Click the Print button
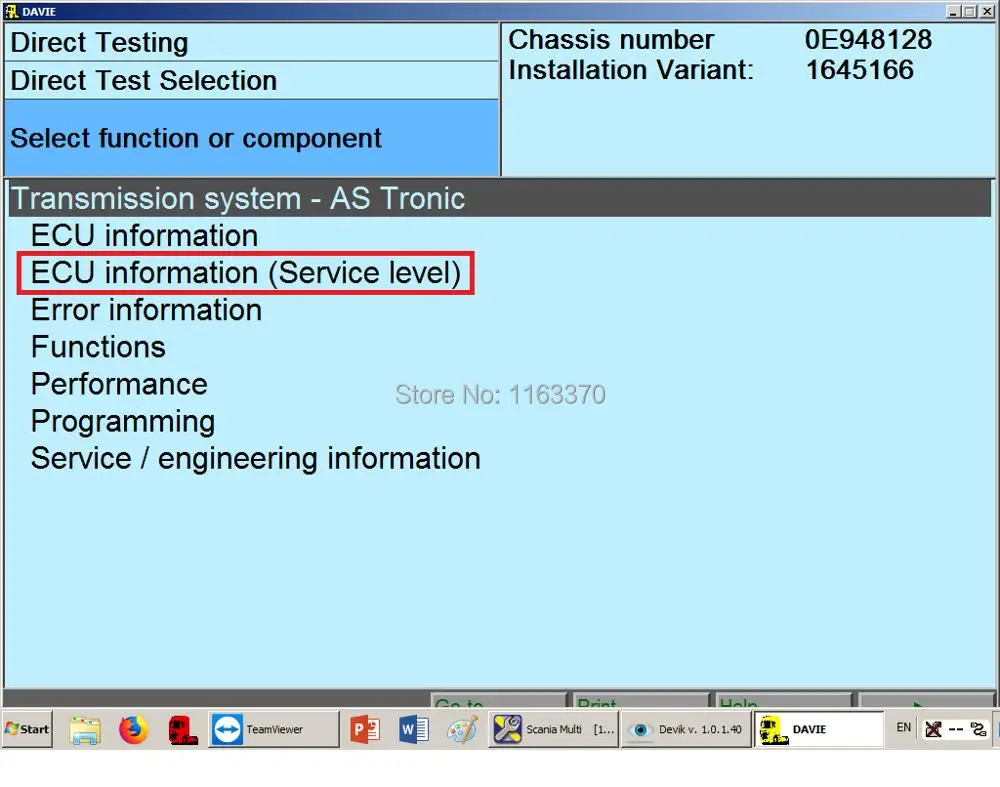Image resolution: width=1000 pixels, height=787 pixels. pos(641,700)
